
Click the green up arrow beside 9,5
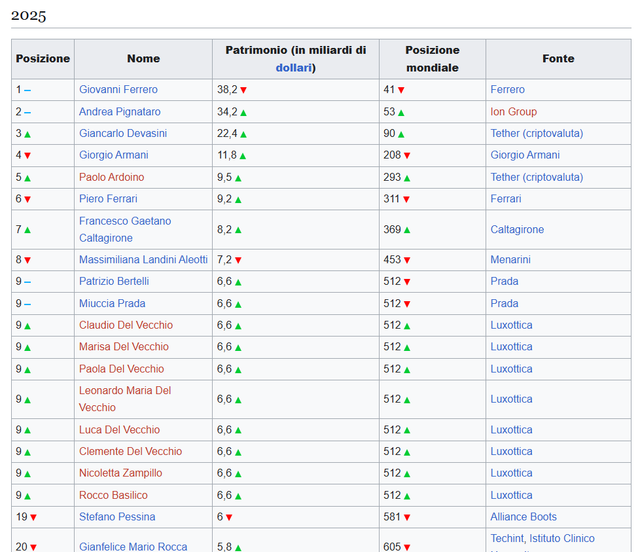point(237,178)
